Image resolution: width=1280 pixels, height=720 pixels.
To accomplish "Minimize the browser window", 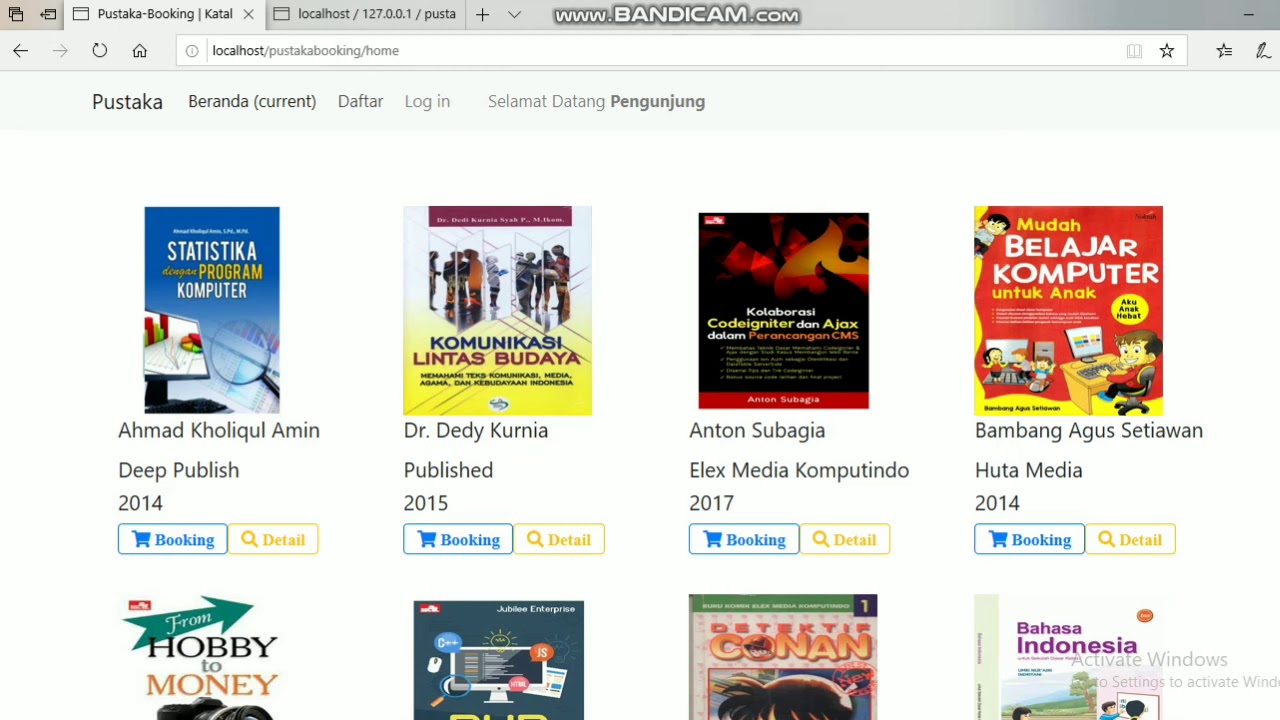I will (x=1248, y=14).
